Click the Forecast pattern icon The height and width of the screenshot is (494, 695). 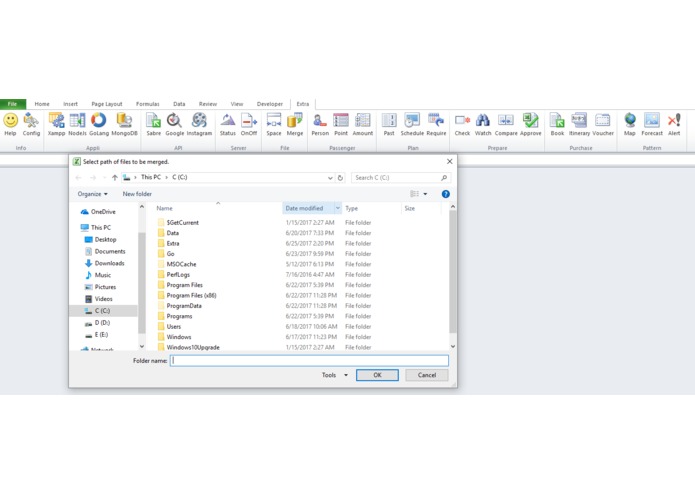tap(652, 120)
